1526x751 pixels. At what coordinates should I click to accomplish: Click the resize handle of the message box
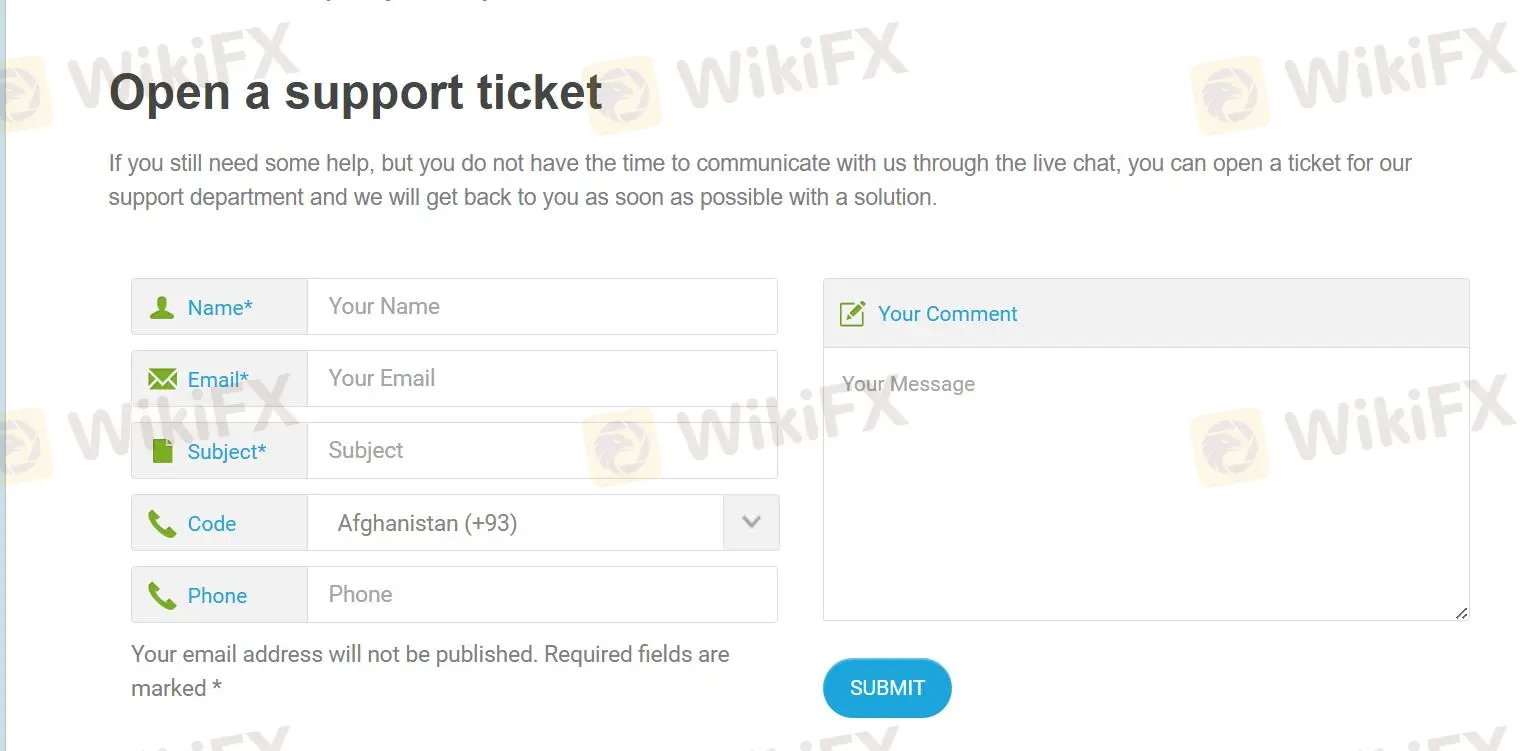click(1460, 612)
